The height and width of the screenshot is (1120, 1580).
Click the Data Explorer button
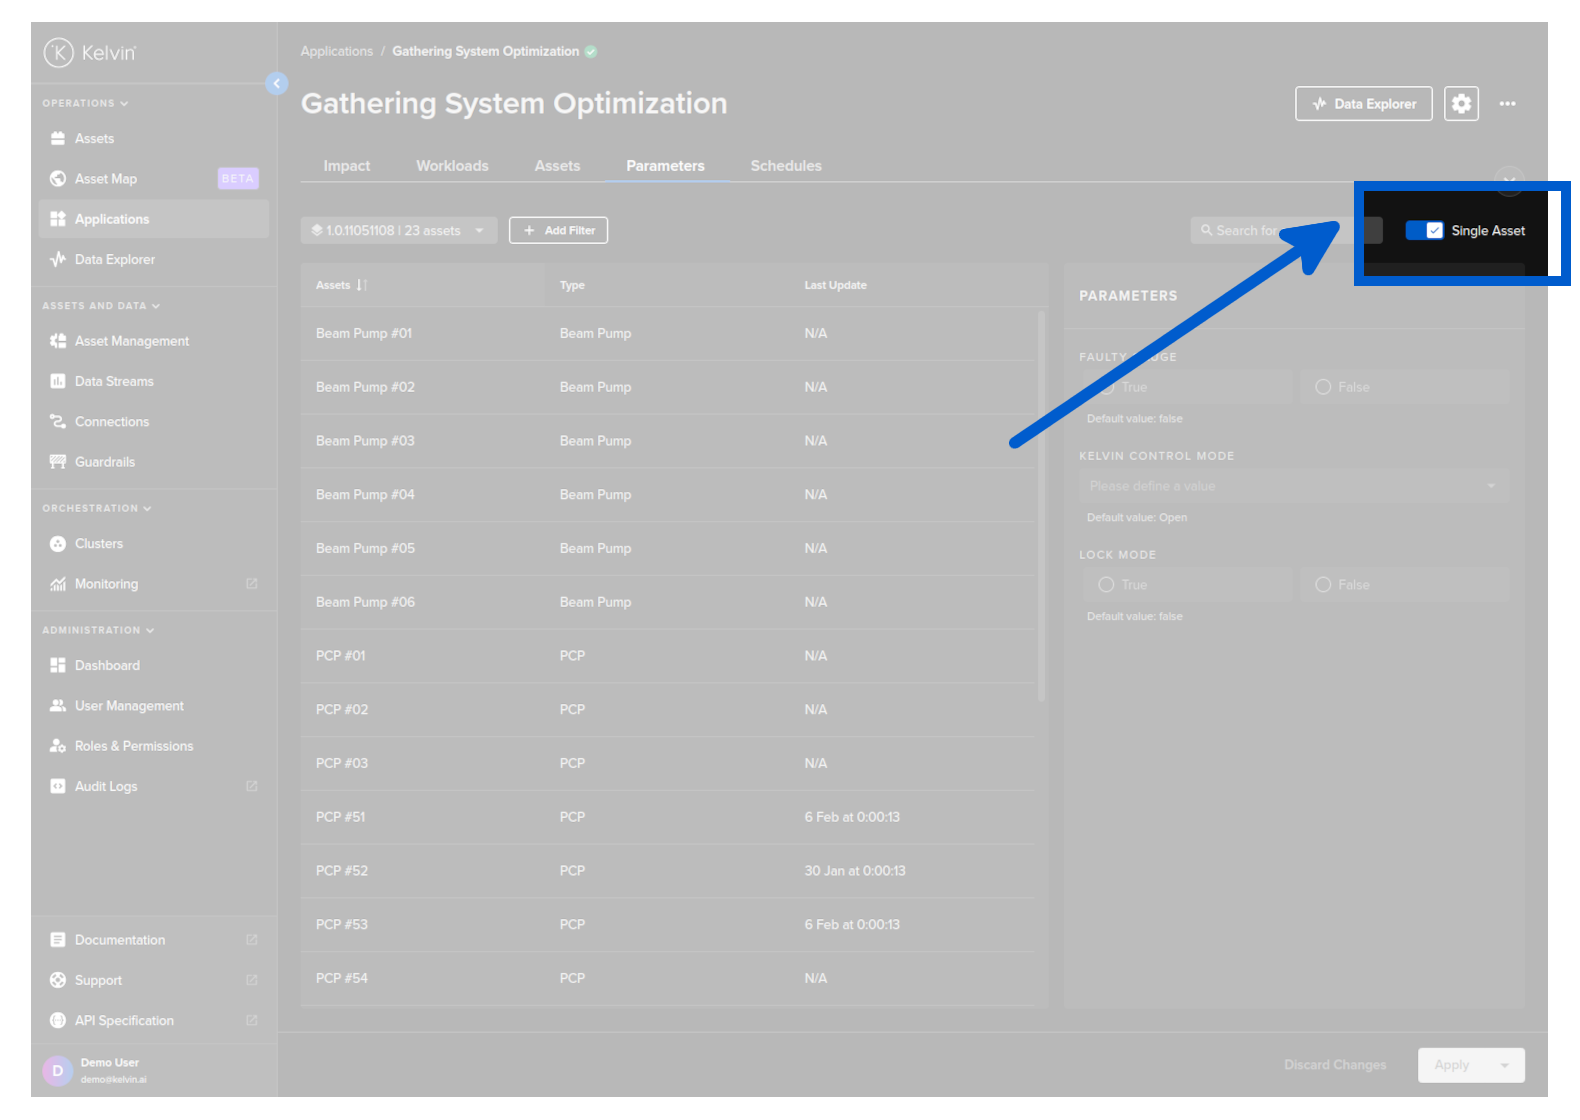tap(1363, 103)
